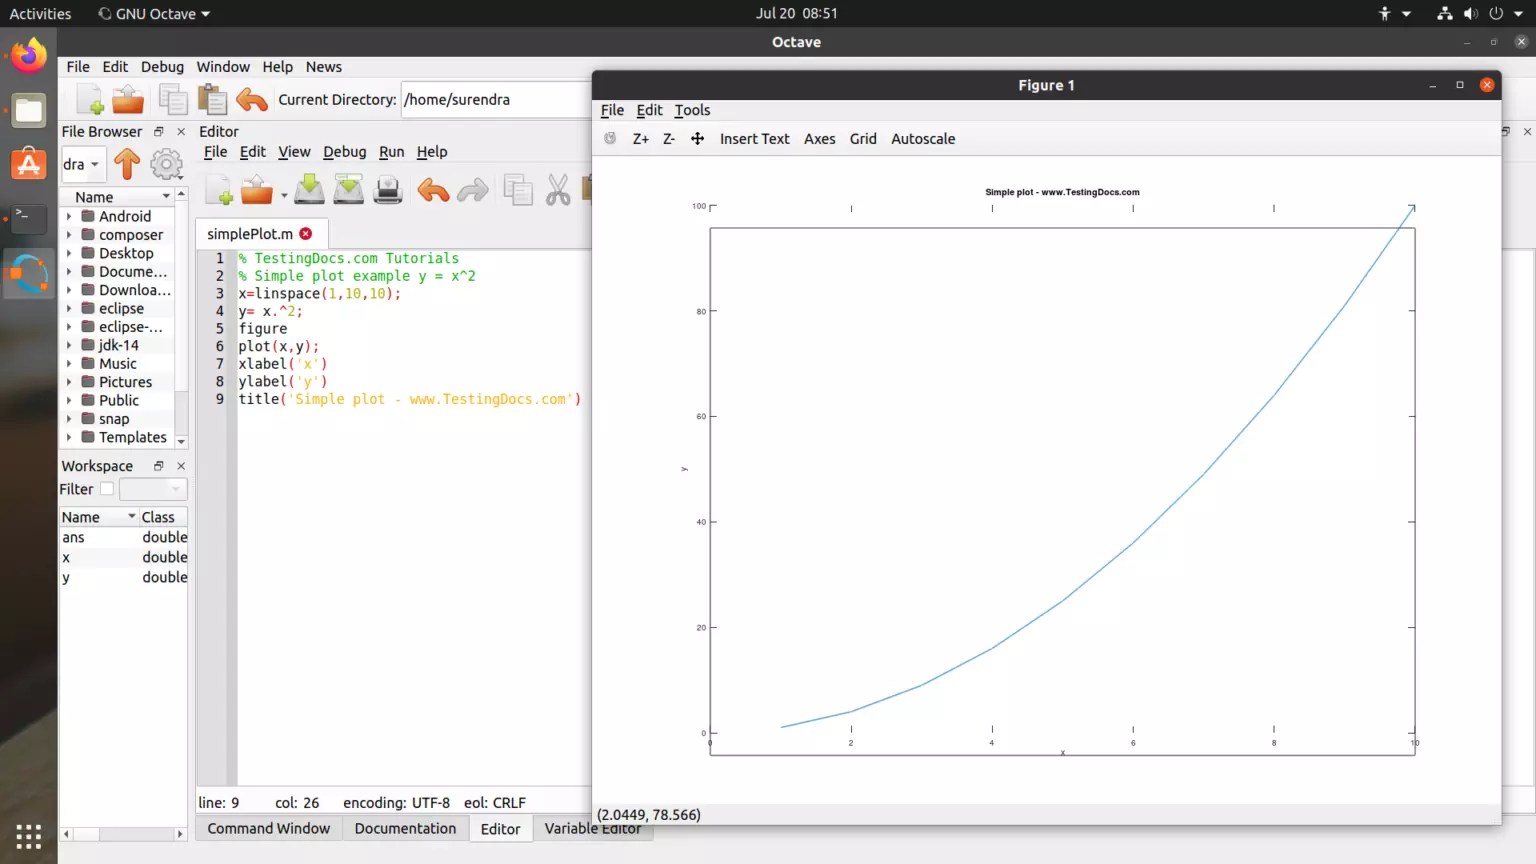Open the File Browser settings gear
The width and height of the screenshot is (1536, 864).
point(166,164)
